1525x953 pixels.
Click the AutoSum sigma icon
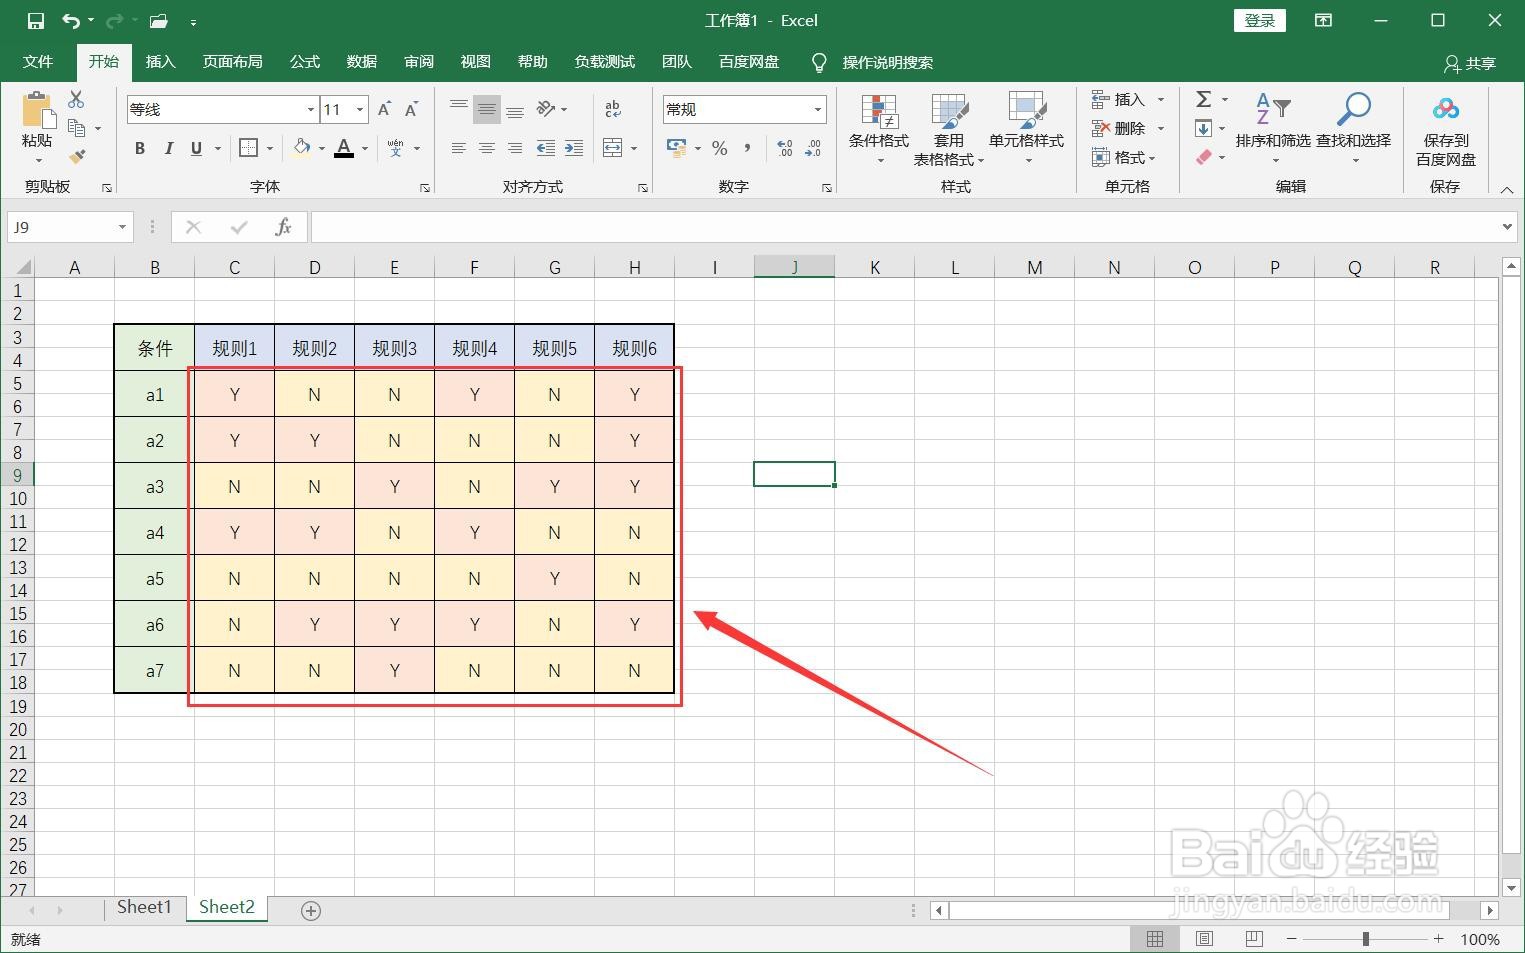(1204, 99)
